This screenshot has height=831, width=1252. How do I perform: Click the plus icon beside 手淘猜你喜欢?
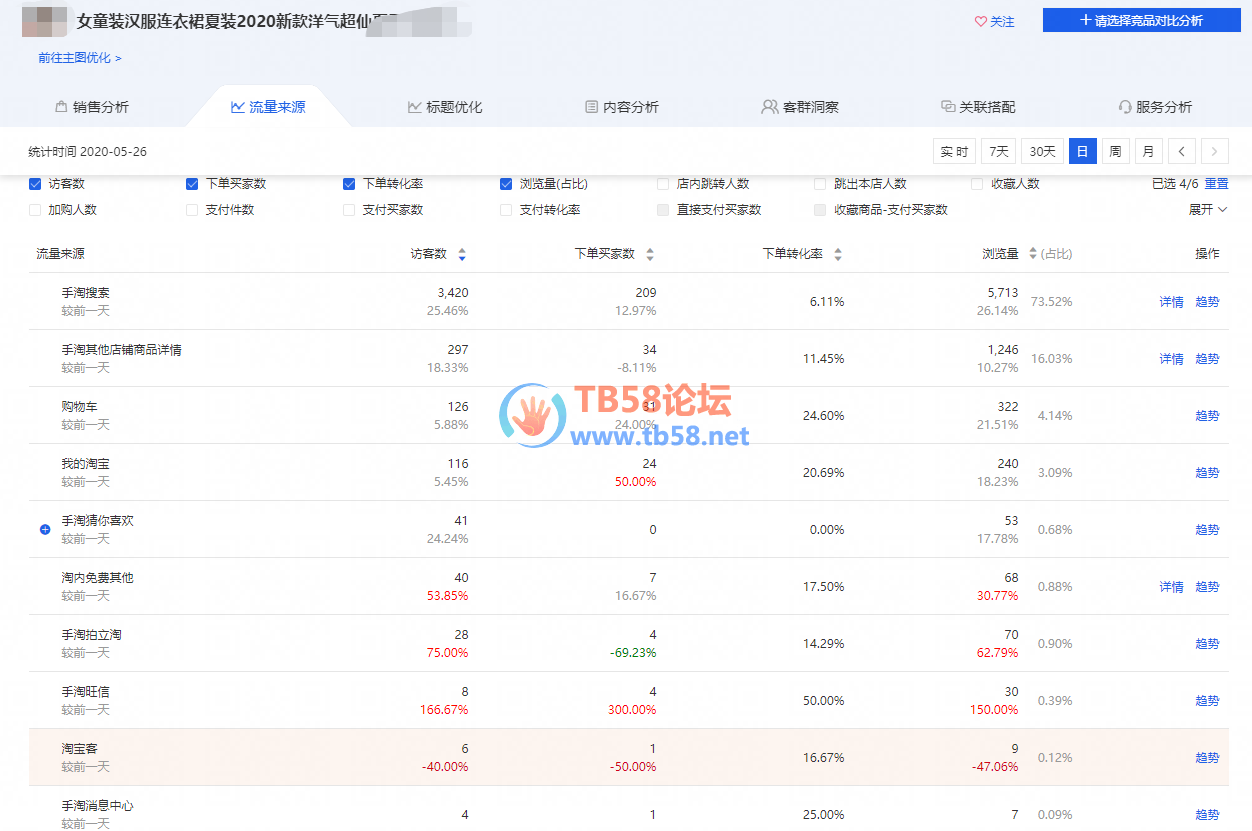[x=45, y=529]
